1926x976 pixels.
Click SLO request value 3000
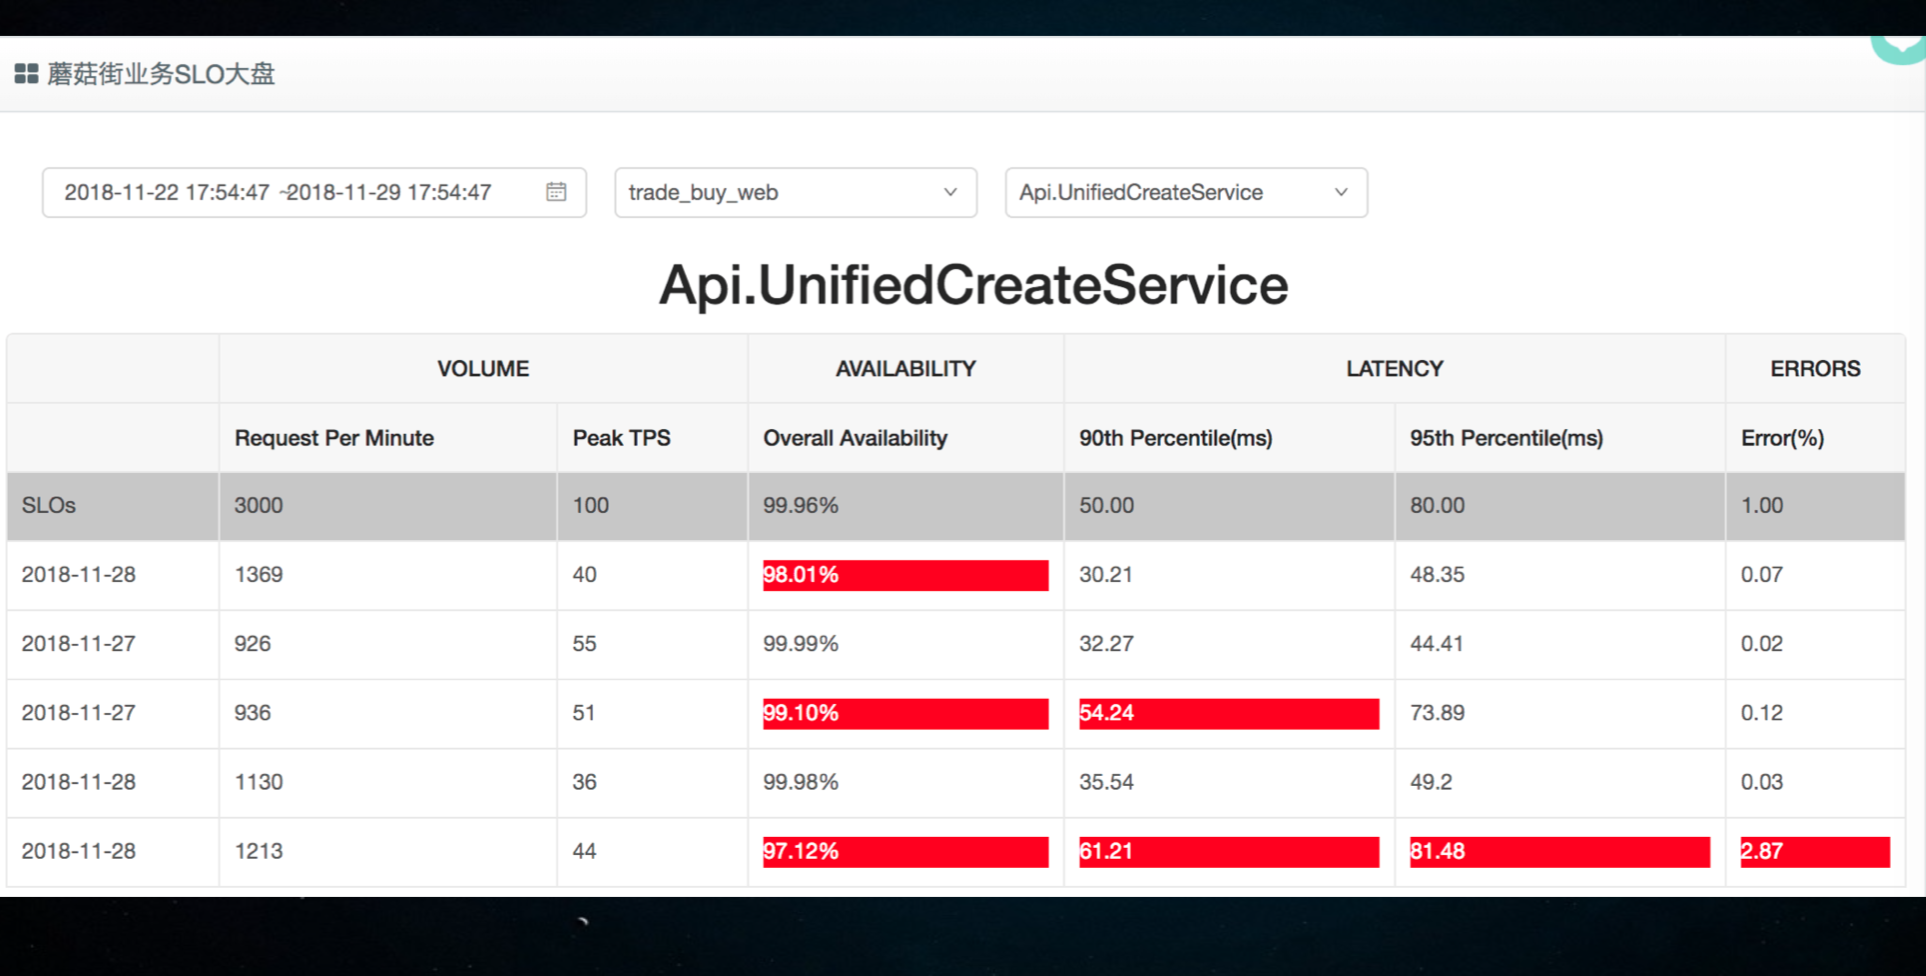tap(258, 505)
